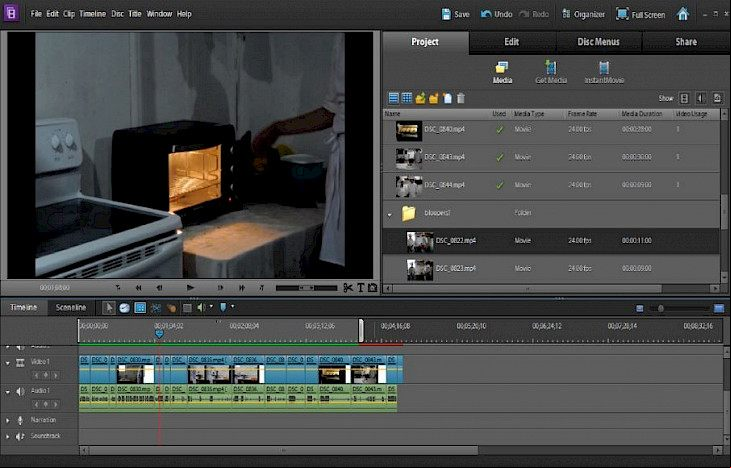Open the Disc menu
This screenshot has height=468, width=731.
[117, 14]
